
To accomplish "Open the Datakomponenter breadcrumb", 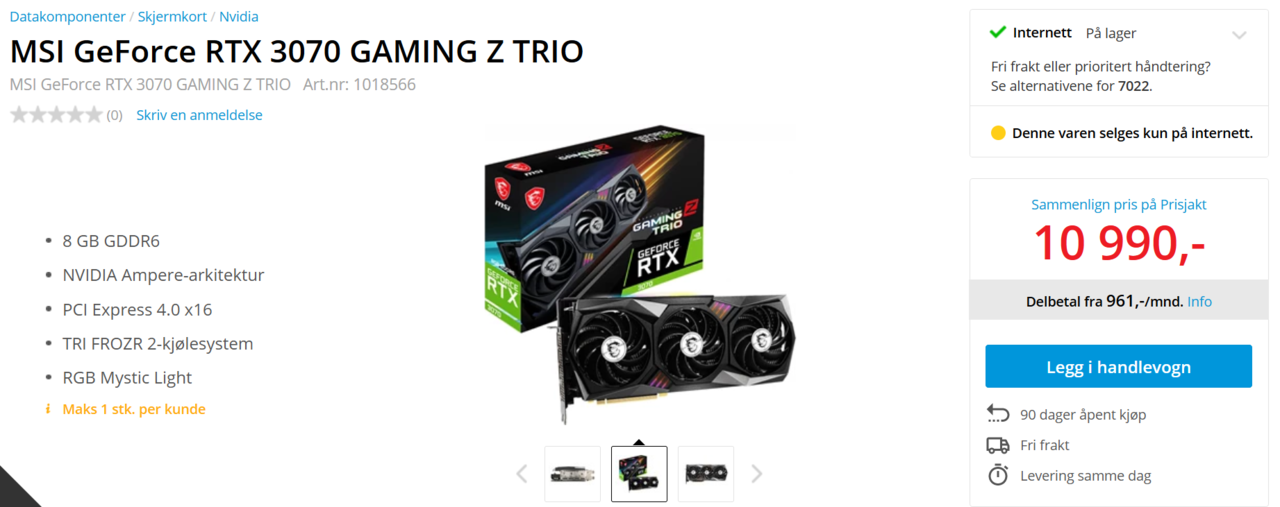I will point(68,17).
